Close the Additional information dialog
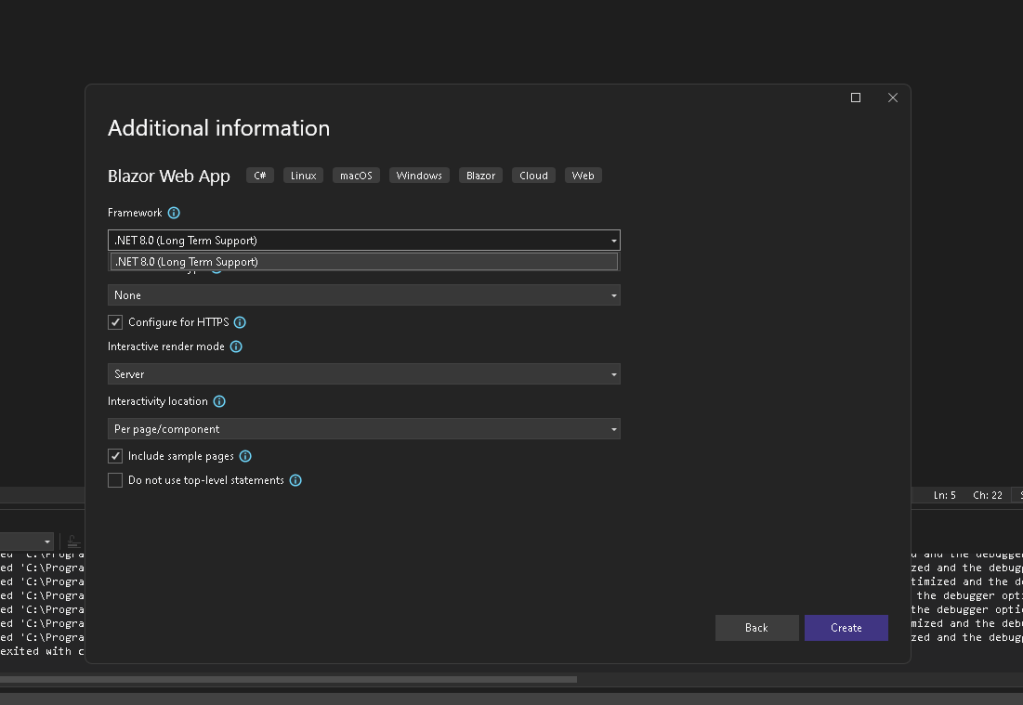1023x705 pixels. [893, 98]
